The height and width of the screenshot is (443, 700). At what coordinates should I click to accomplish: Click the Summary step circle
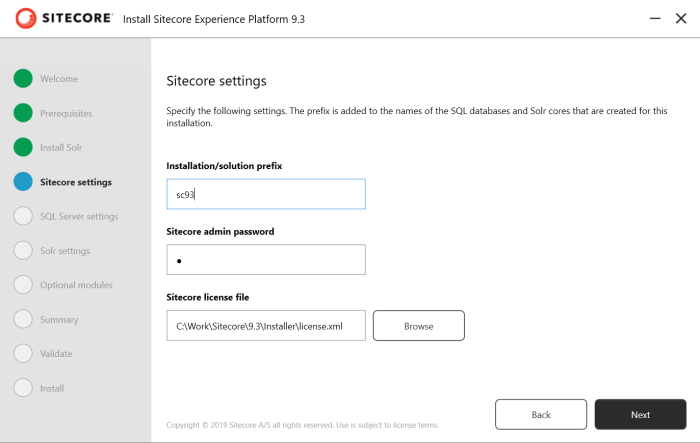(x=23, y=319)
